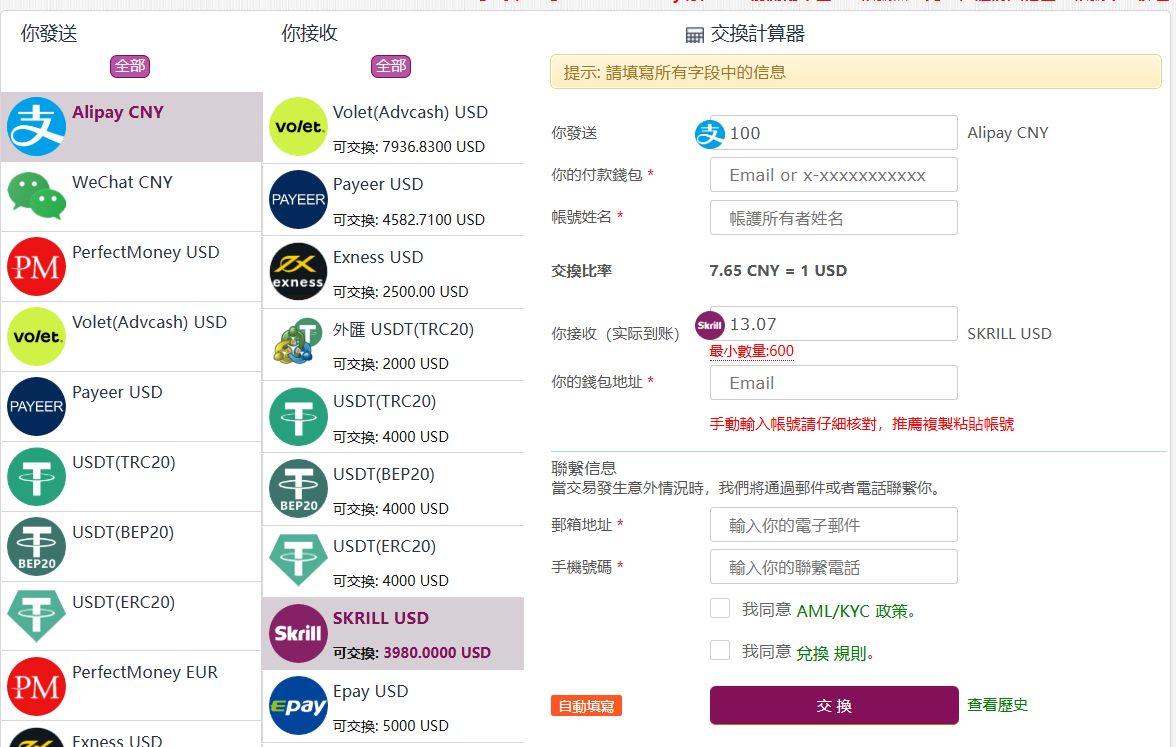Pick the Epay USD icon
This screenshot has height=747, width=1176.
coord(298,706)
